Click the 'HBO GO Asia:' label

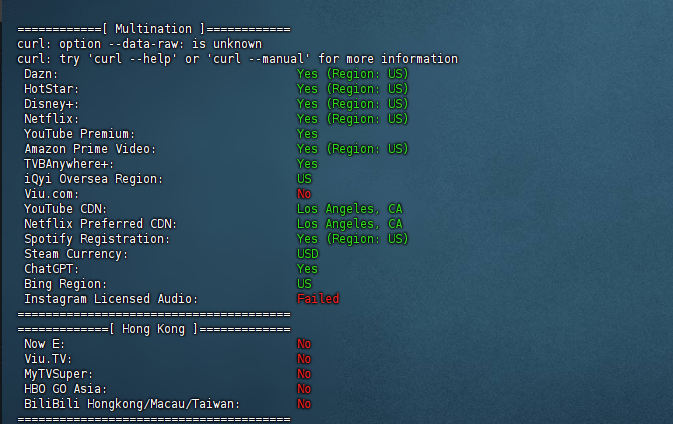click(65, 389)
